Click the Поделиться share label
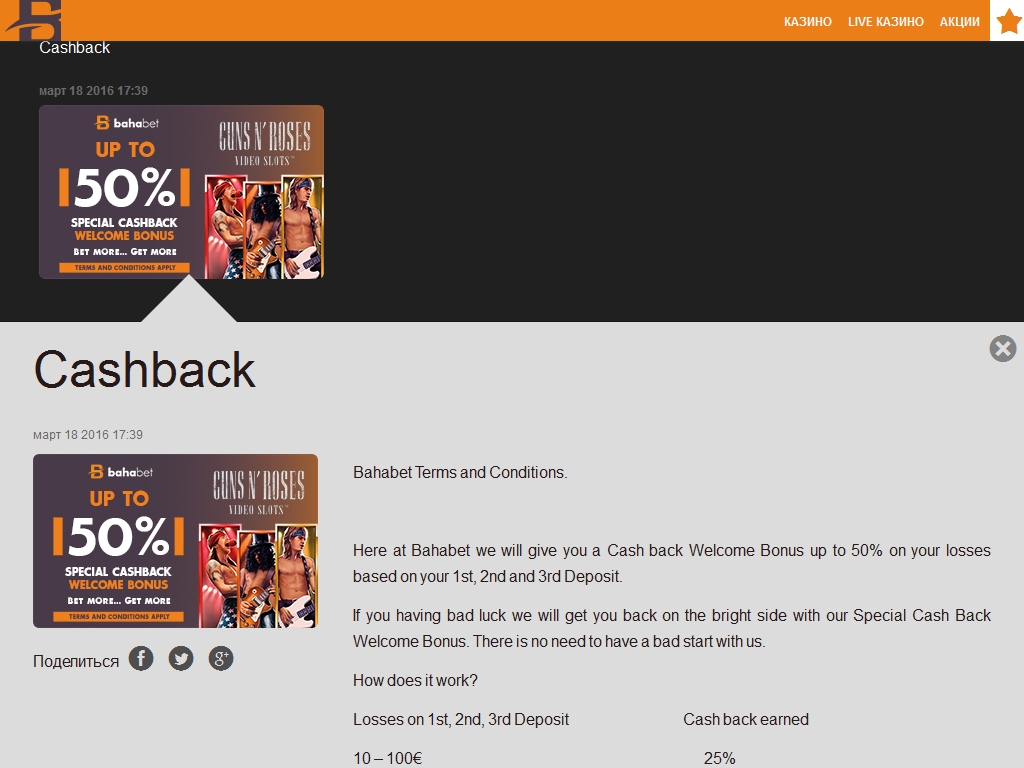The width and height of the screenshot is (1024, 768). point(76,662)
